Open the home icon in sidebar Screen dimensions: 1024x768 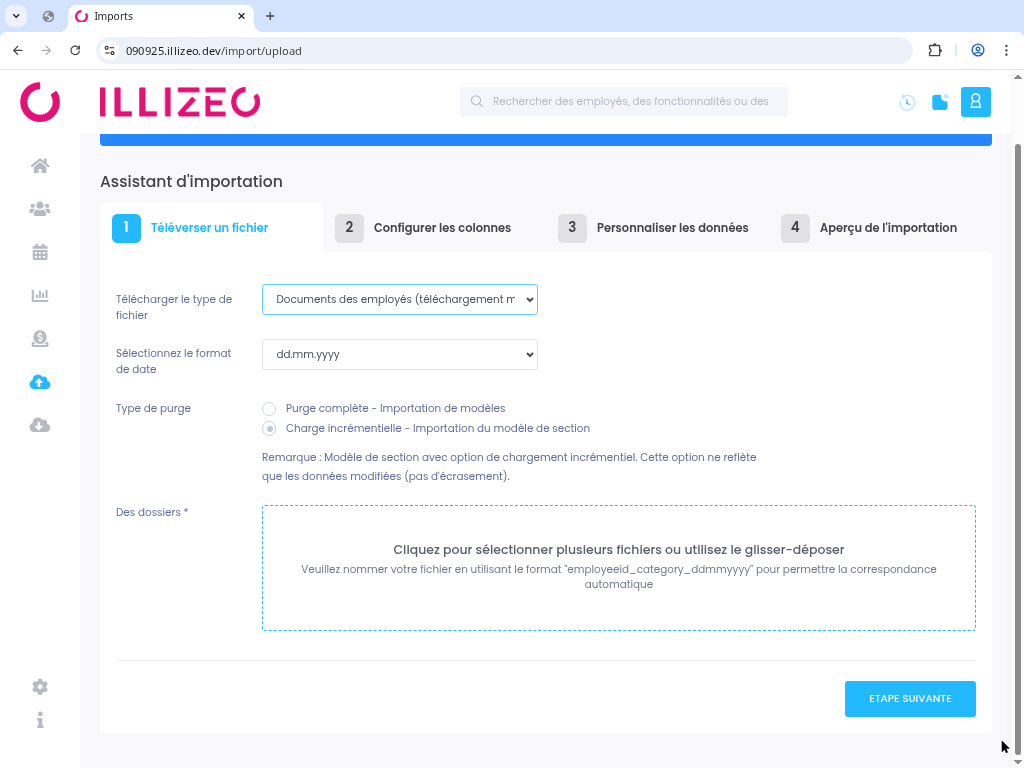pyautogui.click(x=40, y=166)
